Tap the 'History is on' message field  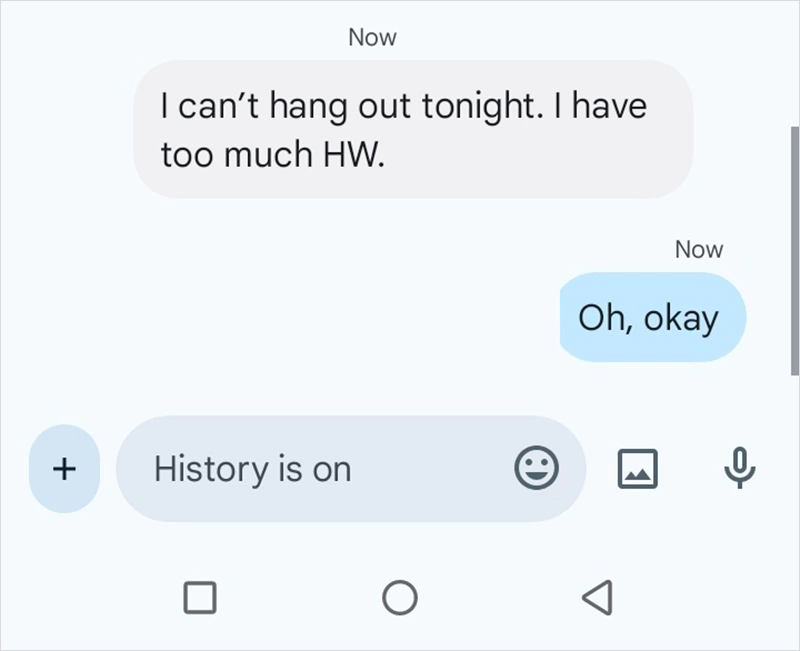click(x=300, y=469)
